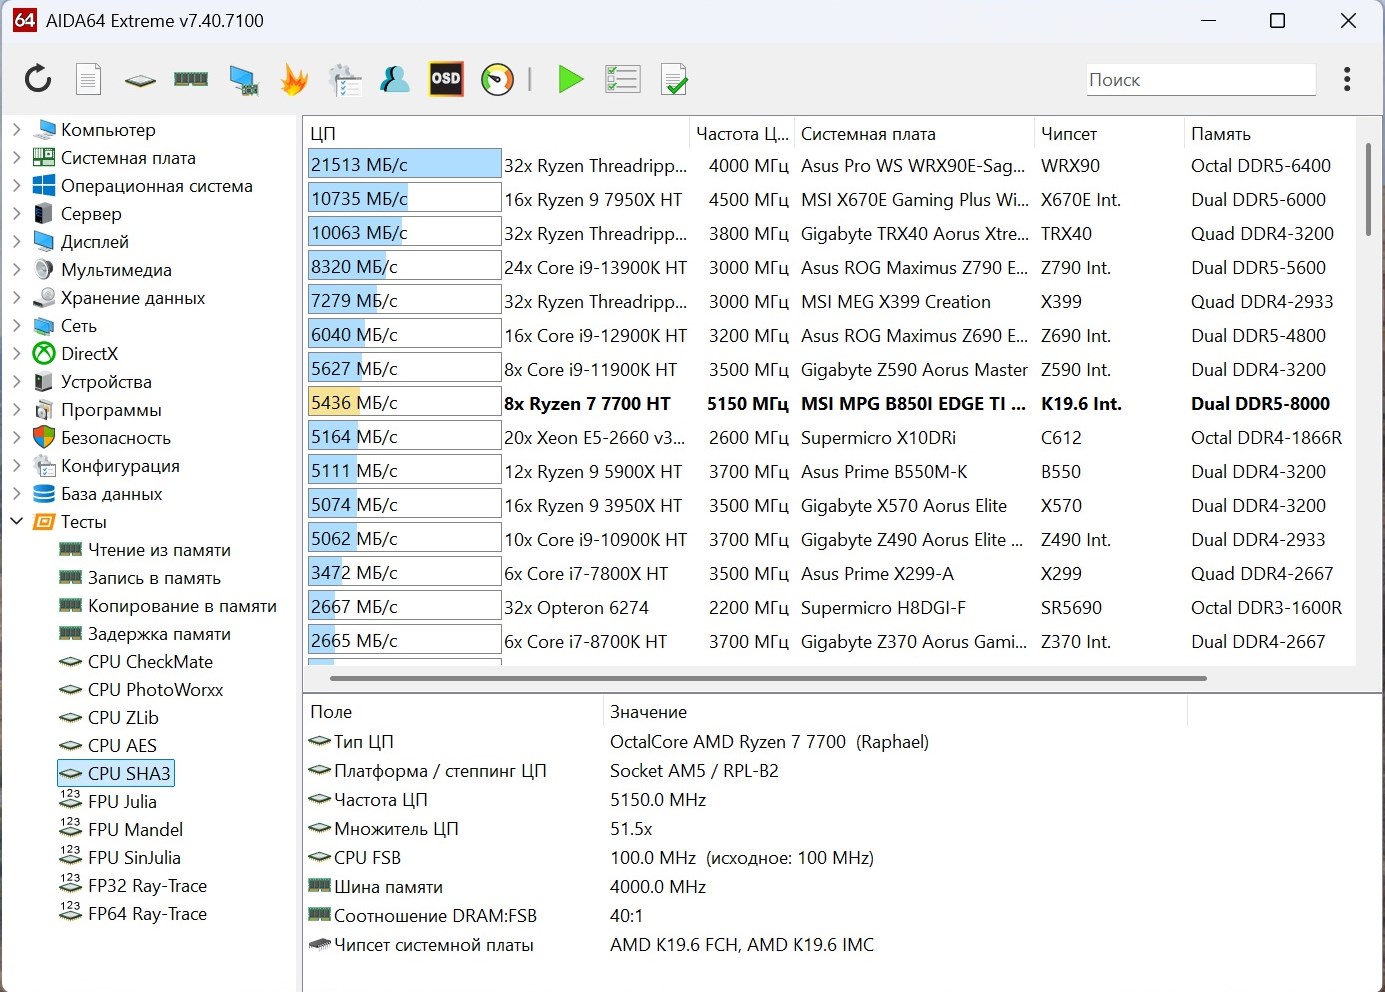Open the gauge sensor panel icon
Image resolution: width=1385 pixels, height=992 pixels.
497,79
